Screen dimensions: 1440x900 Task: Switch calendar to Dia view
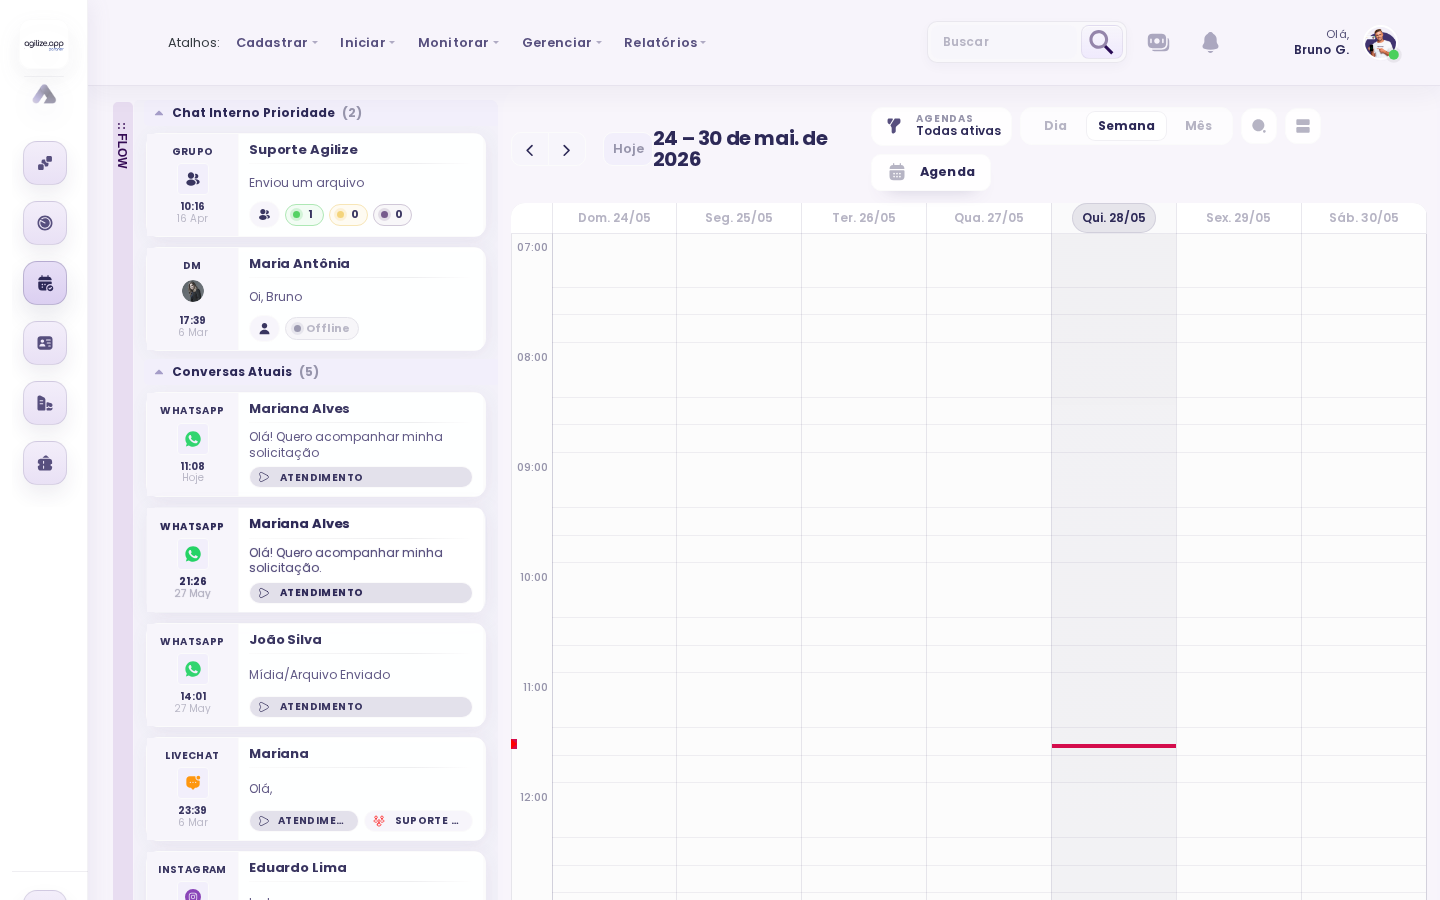coord(1055,126)
